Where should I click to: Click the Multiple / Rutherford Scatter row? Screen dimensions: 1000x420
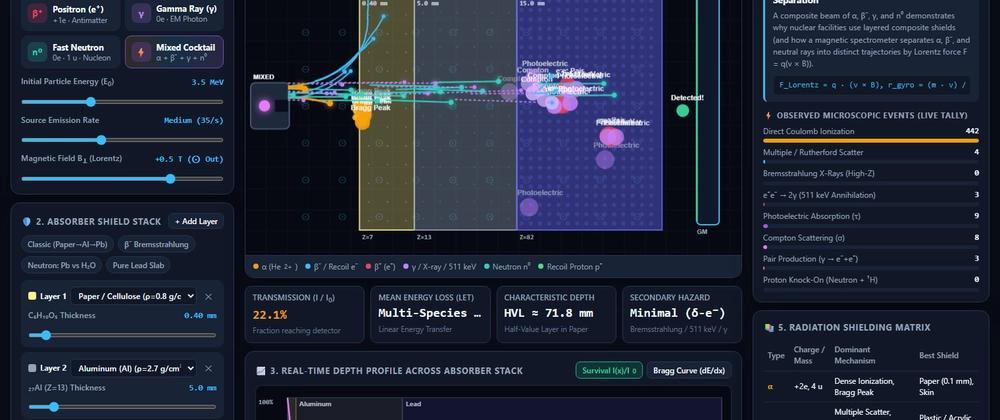click(871, 156)
